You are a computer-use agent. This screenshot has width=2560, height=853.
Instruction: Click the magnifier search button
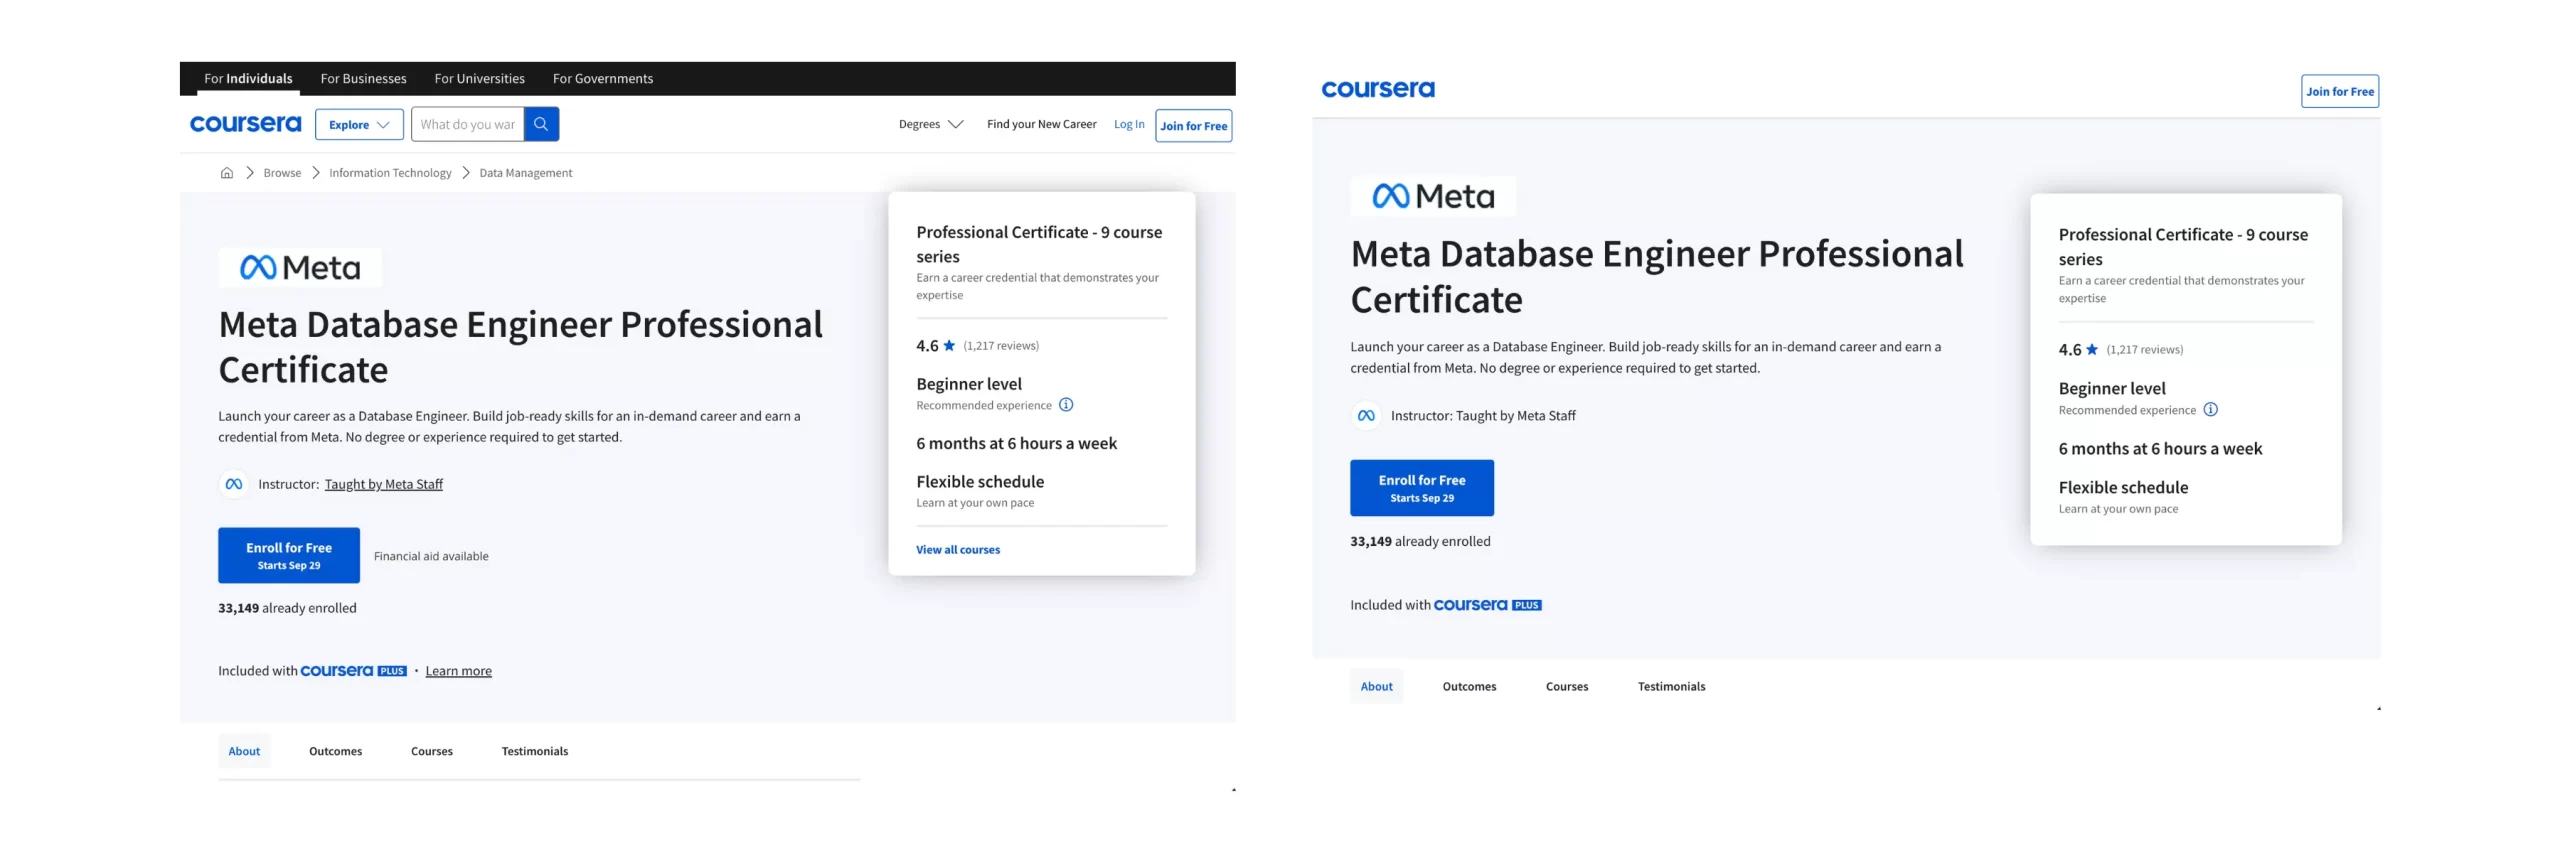(x=540, y=124)
